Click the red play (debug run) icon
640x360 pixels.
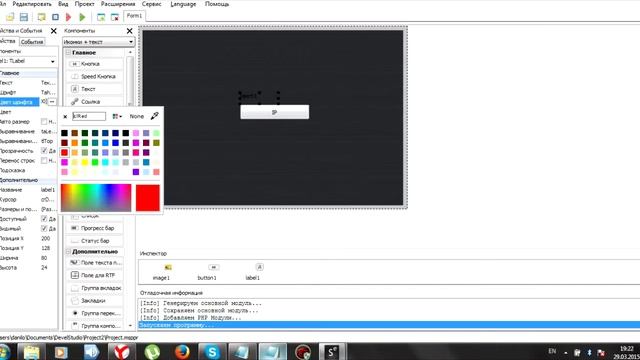pyautogui.click(x=69, y=17)
